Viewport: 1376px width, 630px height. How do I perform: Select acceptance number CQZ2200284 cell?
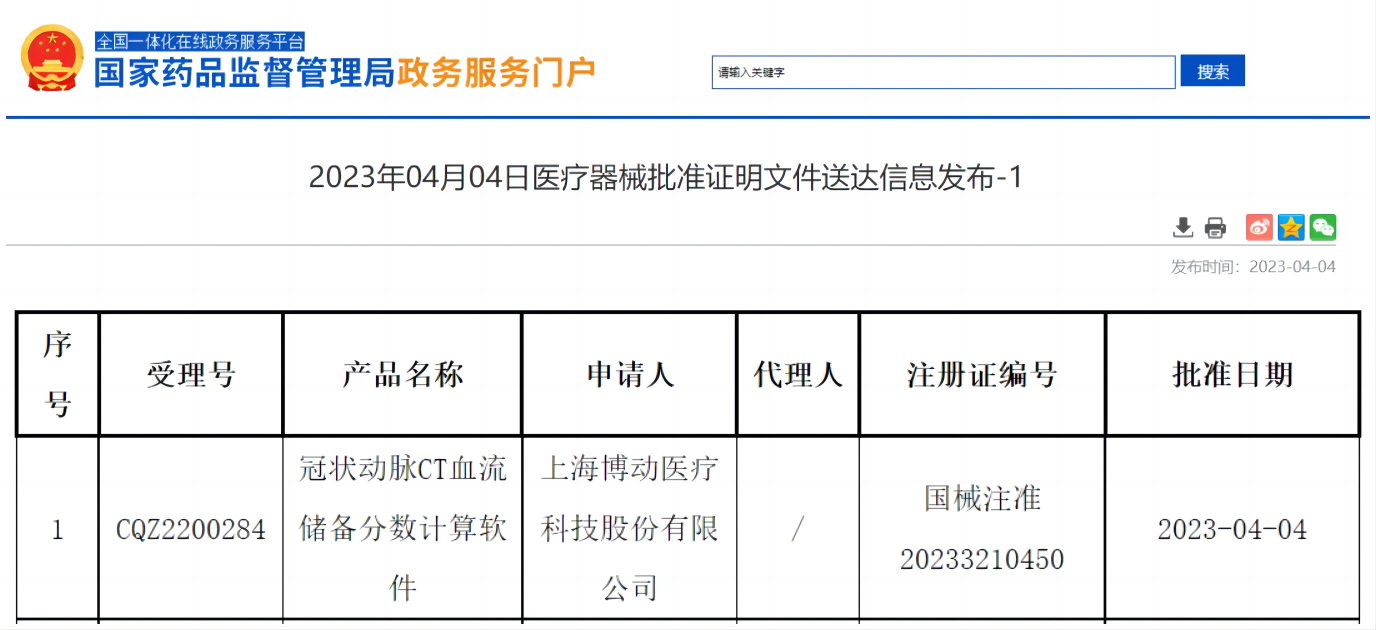point(190,529)
